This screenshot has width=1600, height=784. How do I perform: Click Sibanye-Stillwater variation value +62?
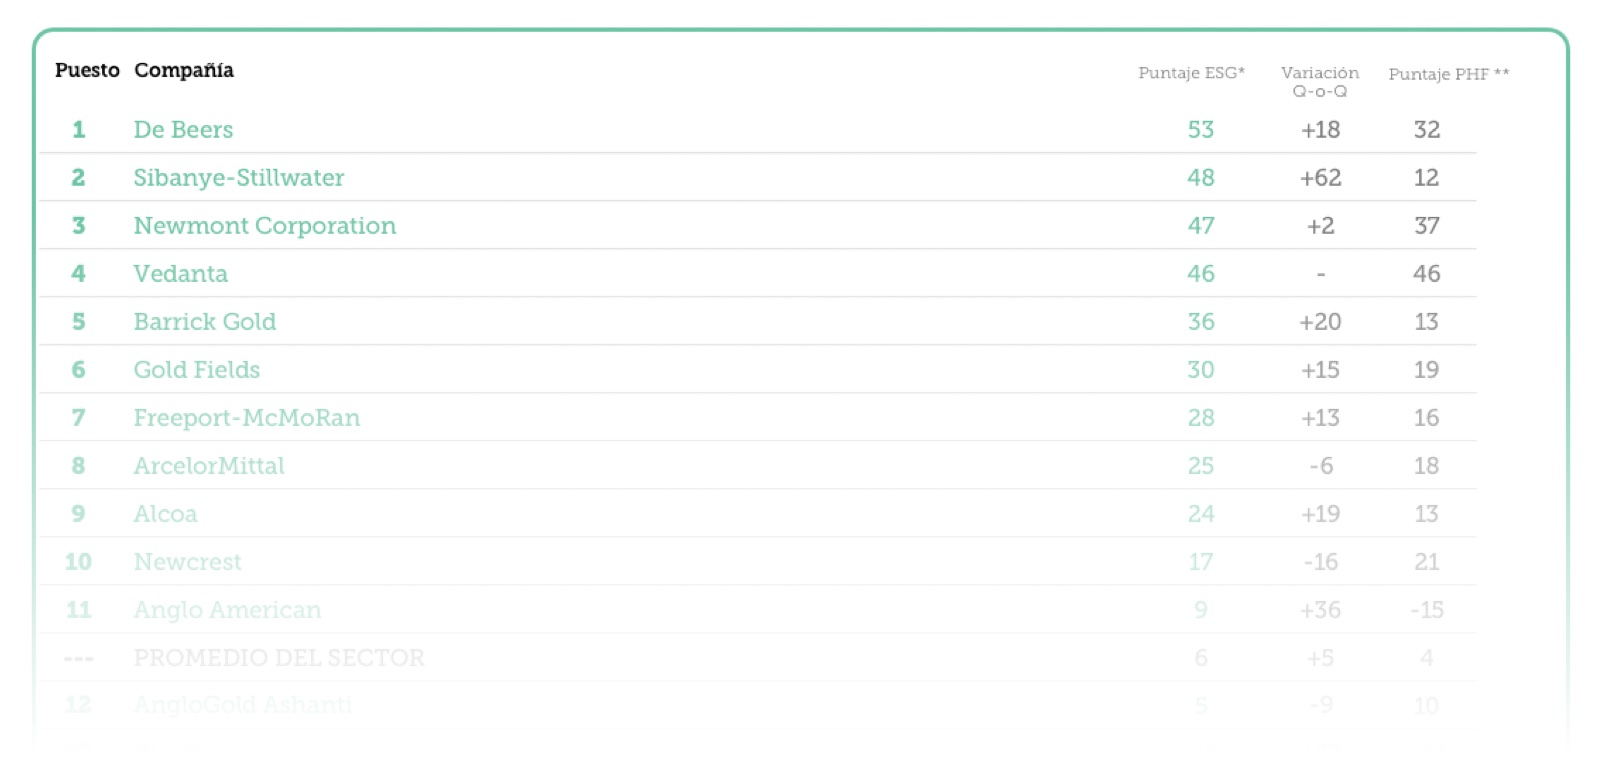pos(1320,178)
